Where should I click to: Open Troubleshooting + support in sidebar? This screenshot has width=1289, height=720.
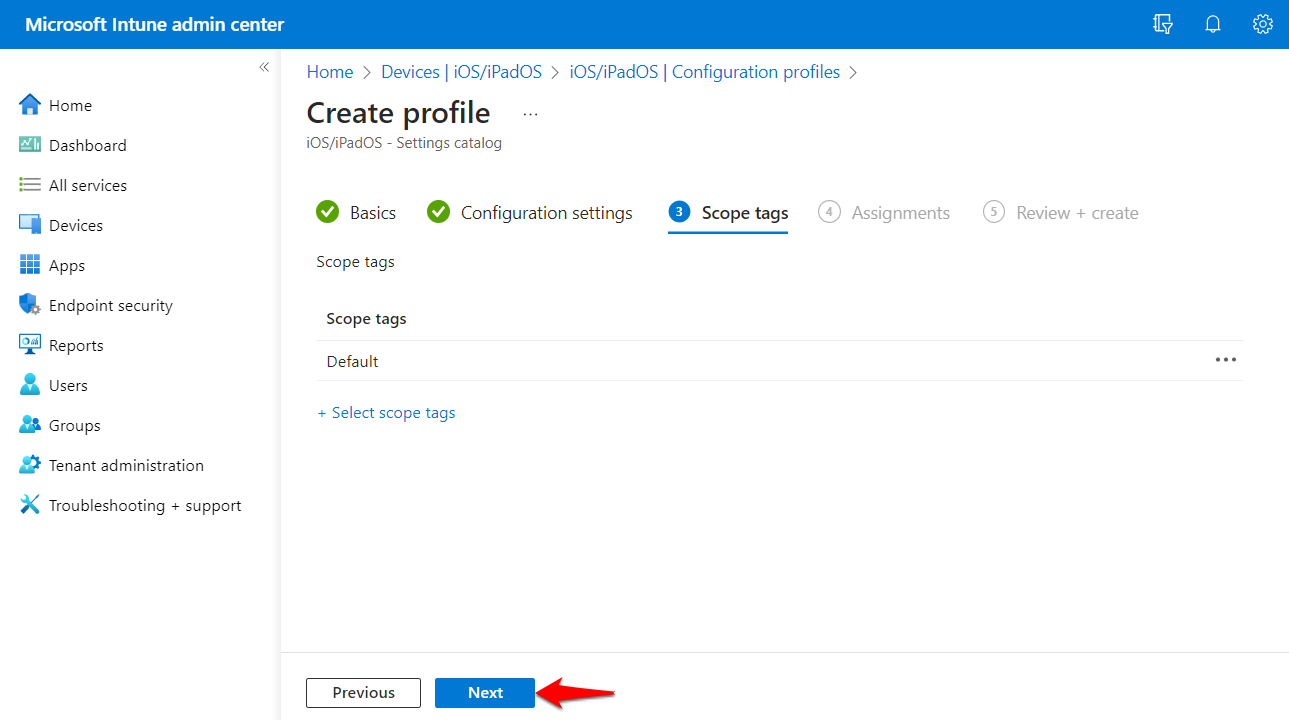pos(145,505)
